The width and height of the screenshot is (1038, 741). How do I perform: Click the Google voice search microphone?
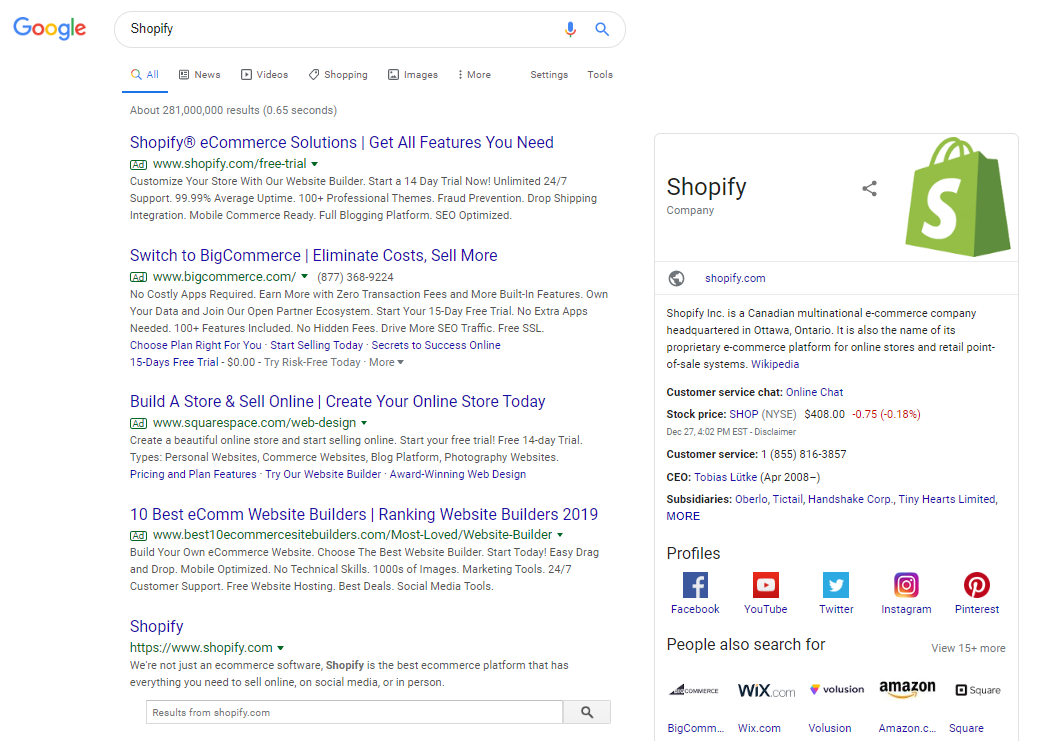coord(570,29)
